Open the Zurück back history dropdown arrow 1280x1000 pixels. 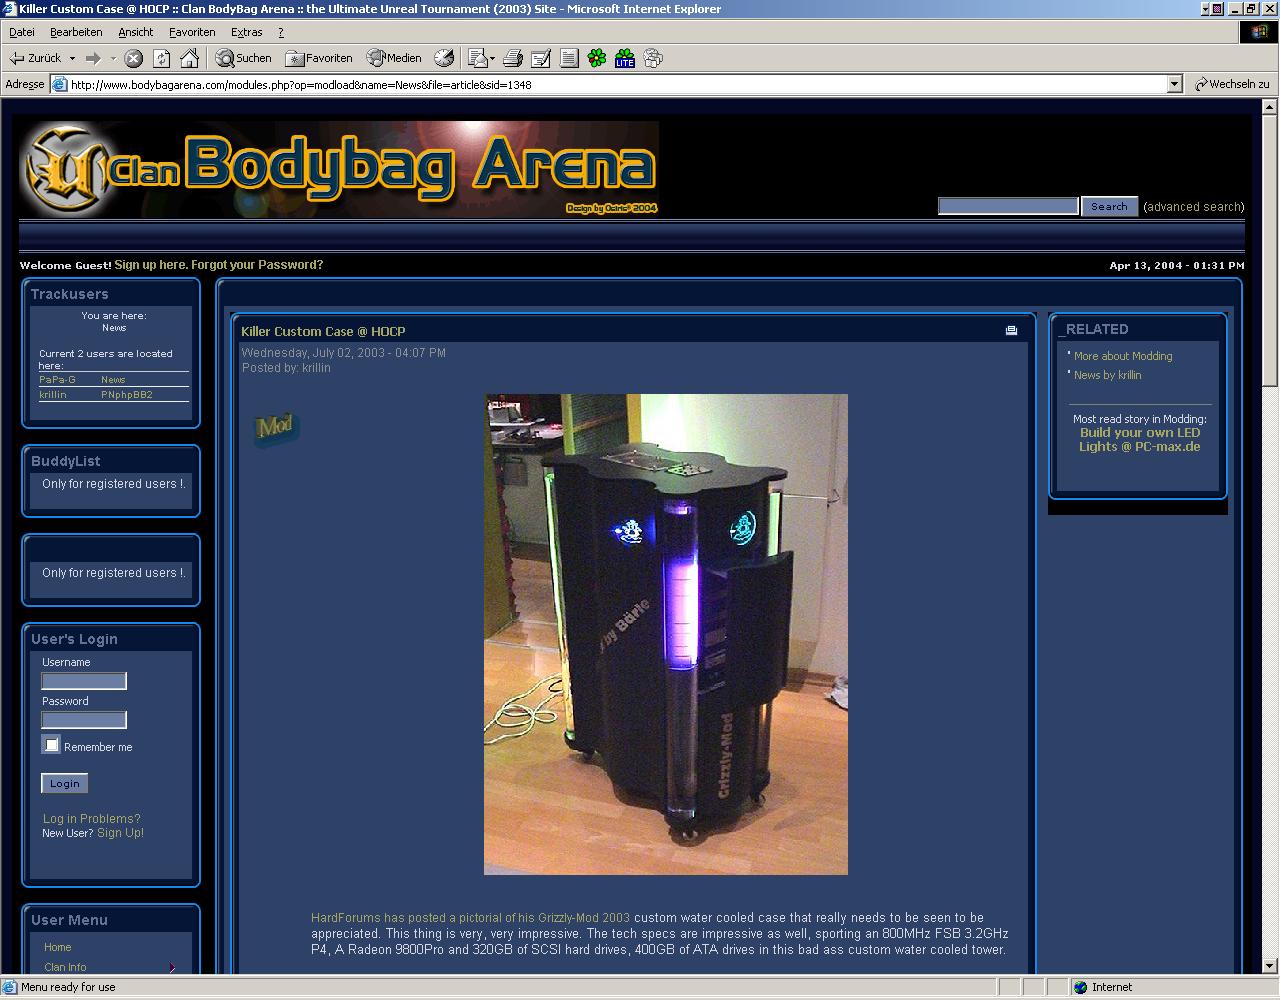tap(72, 58)
